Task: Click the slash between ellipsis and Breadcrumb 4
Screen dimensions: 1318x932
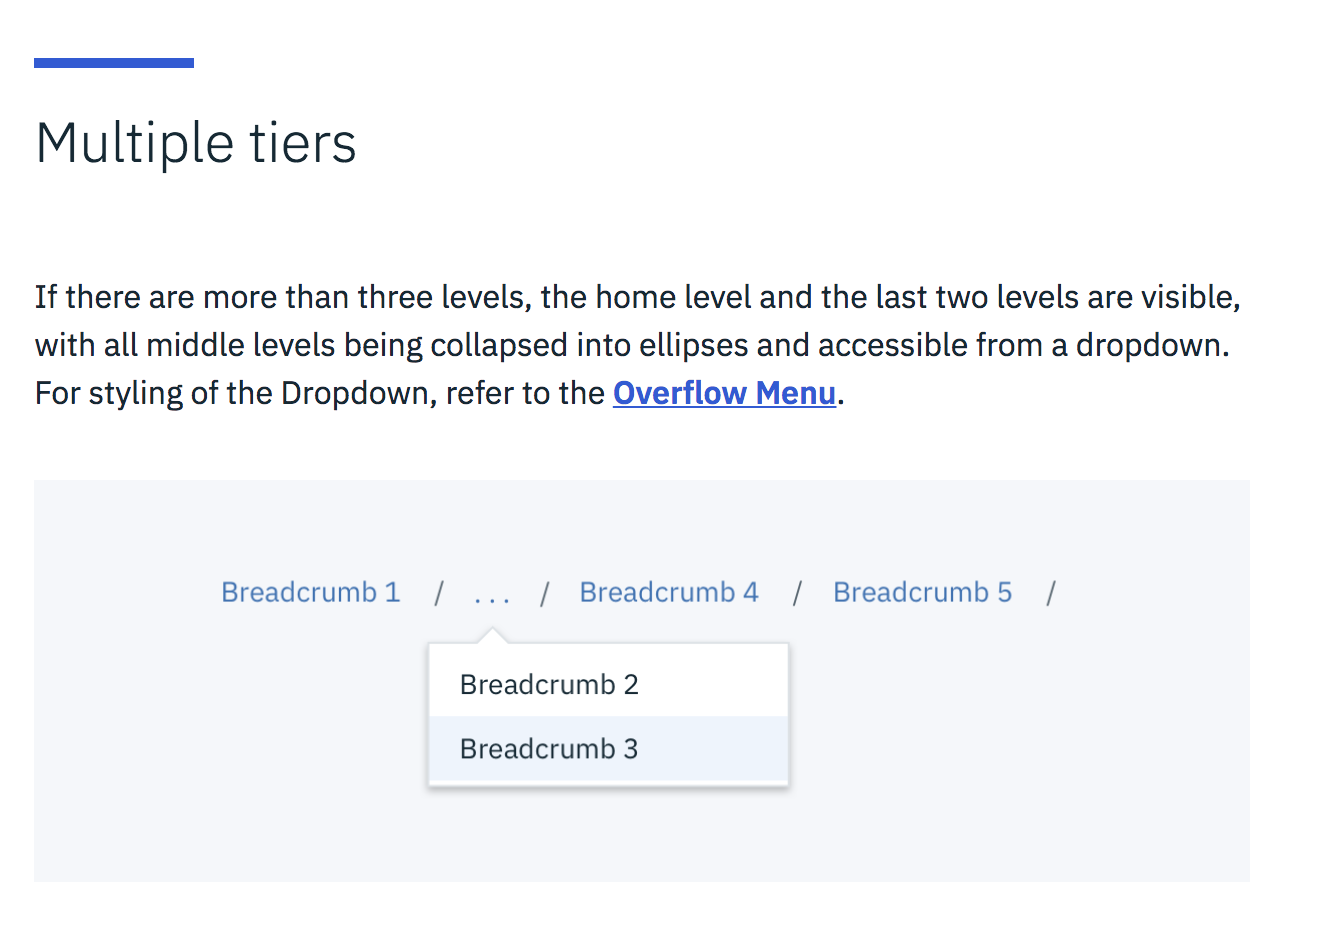Action: 544,593
